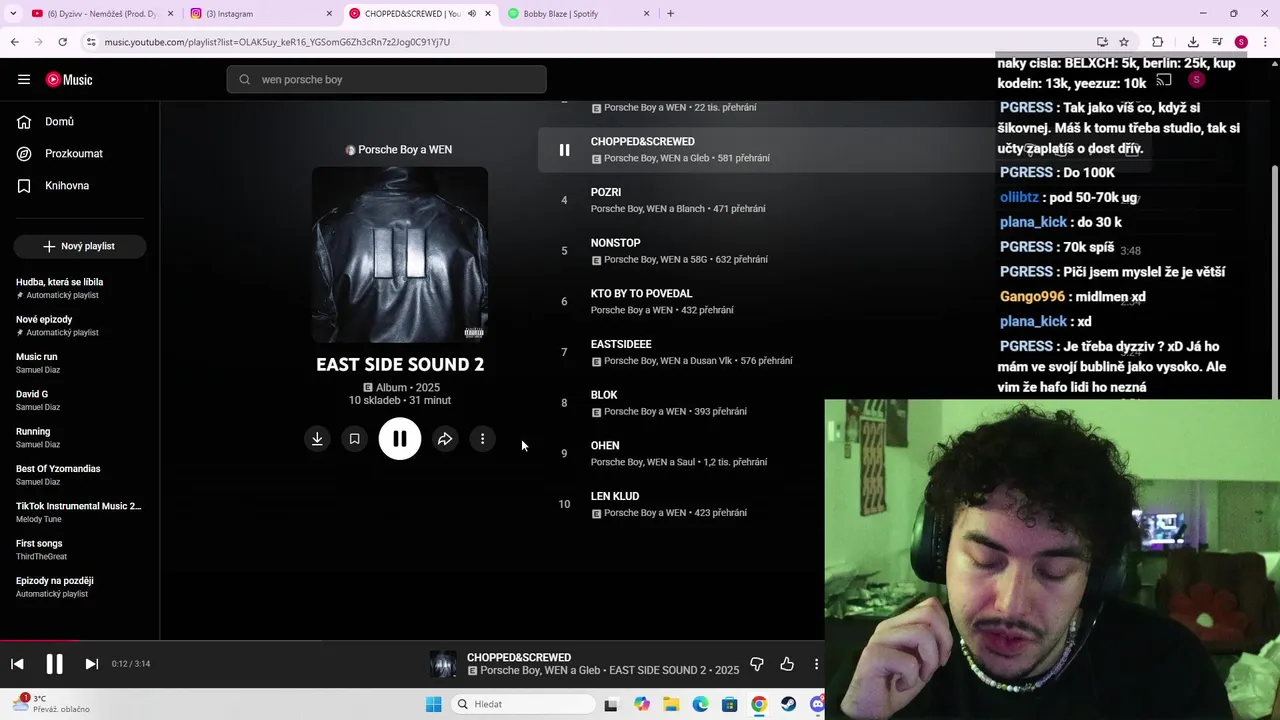Pause the CHOPPED&SCREWED track in the list
Image resolution: width=1280 pixels, height=720 pixels.
[564, 150]
